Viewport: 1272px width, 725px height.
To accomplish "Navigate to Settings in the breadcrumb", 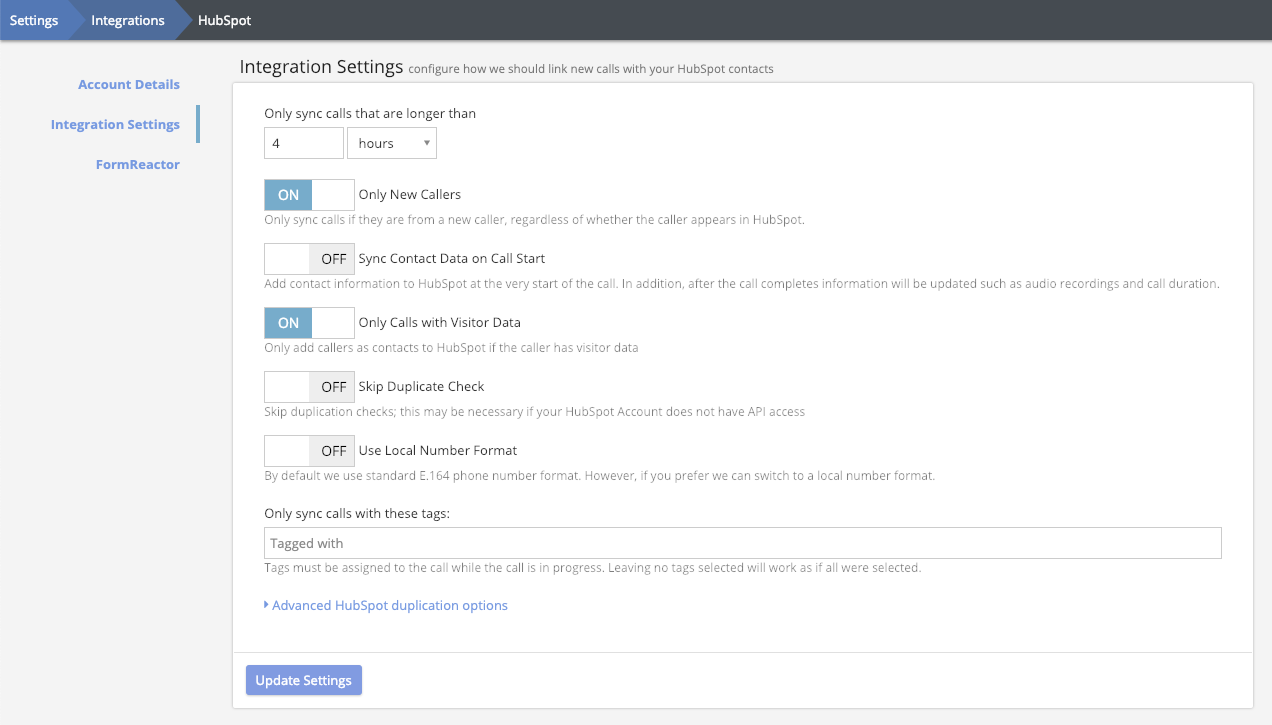I will pyautogui.click(x=34, y=21).
